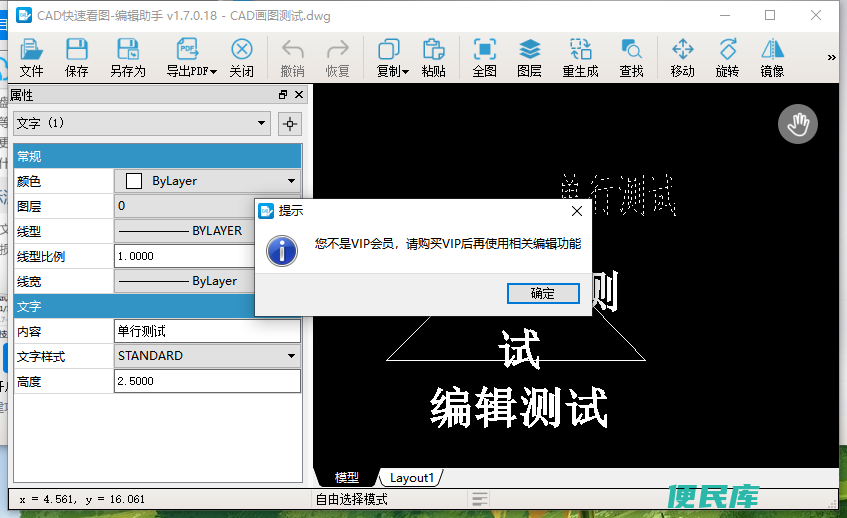Click the 另存为 (Save As) icon
Viewport: 847px width, 518px height.
[x=128, y=58]
